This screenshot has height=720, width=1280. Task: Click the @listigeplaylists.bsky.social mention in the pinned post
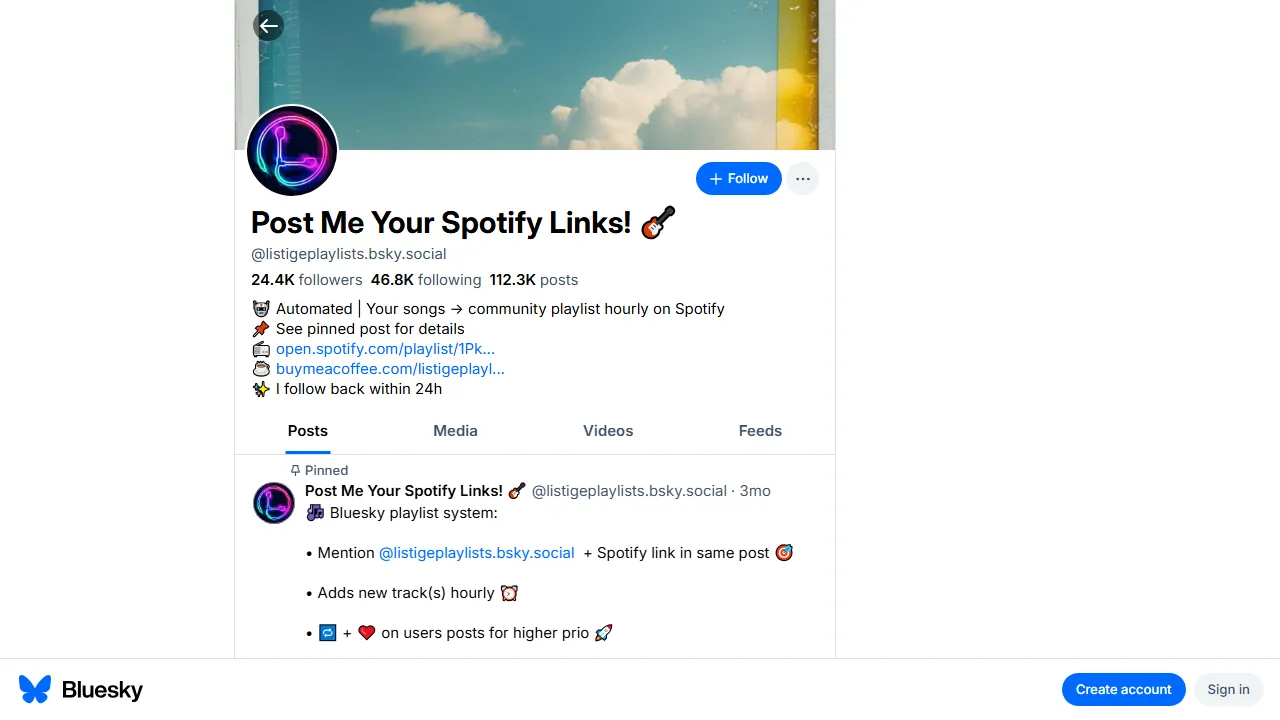pos(476,553)
